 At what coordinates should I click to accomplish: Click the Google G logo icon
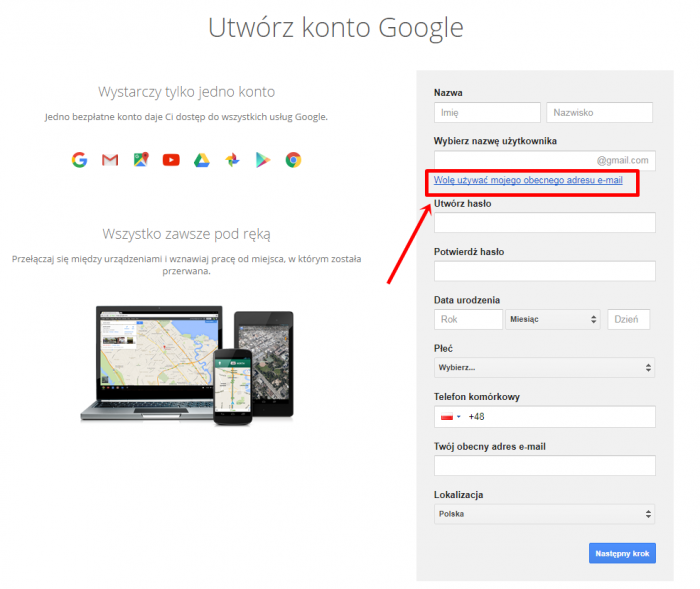pyautogui.click(x=79, y=160)
